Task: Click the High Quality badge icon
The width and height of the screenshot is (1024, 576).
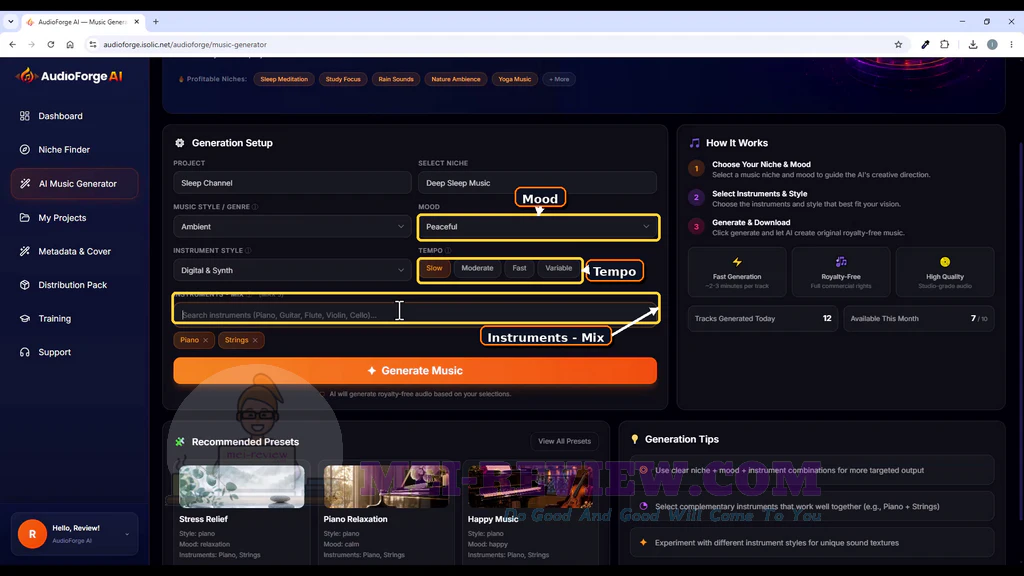Action: 944,262
